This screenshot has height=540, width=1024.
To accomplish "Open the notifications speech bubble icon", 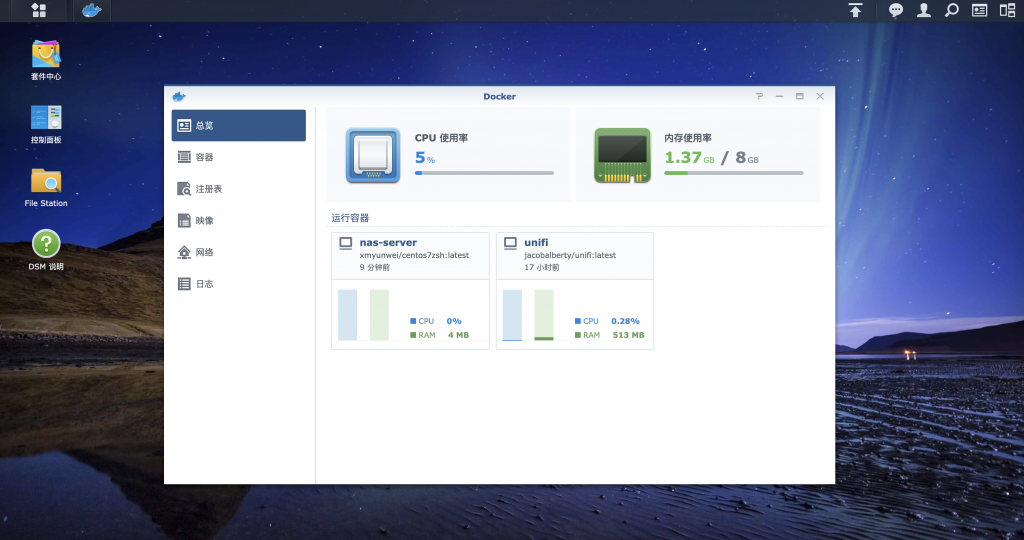I will pyautogui.click(x=896, y=10).
